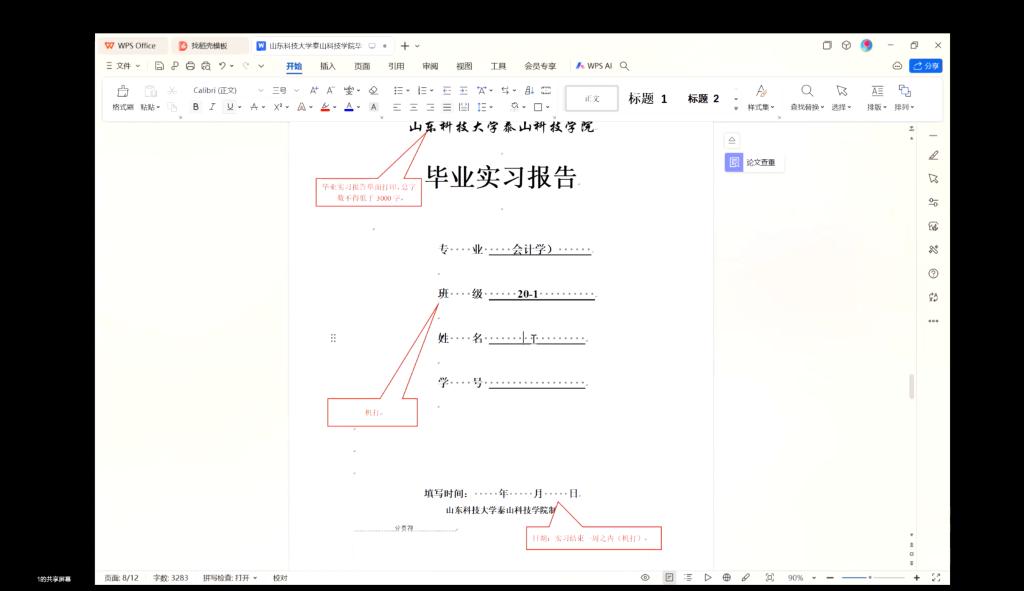Screen dimensions: 1024x591
Task: Click the cursor select icon in right sidebar
Action: [x=933, y=178]
